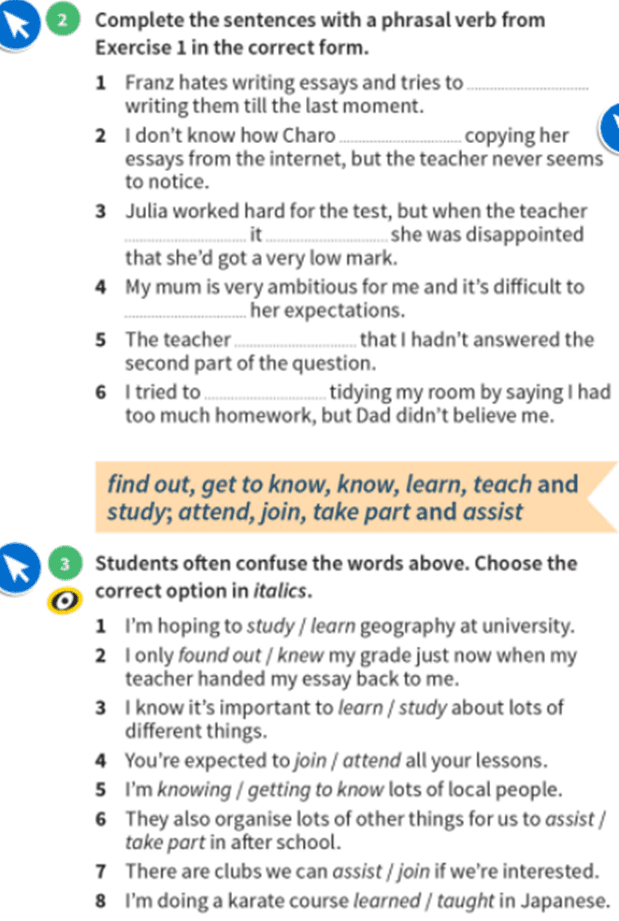The image size is (619, 921).
Task: Click the blank before 'it' in Julia sentence
Action: point(185,236)
